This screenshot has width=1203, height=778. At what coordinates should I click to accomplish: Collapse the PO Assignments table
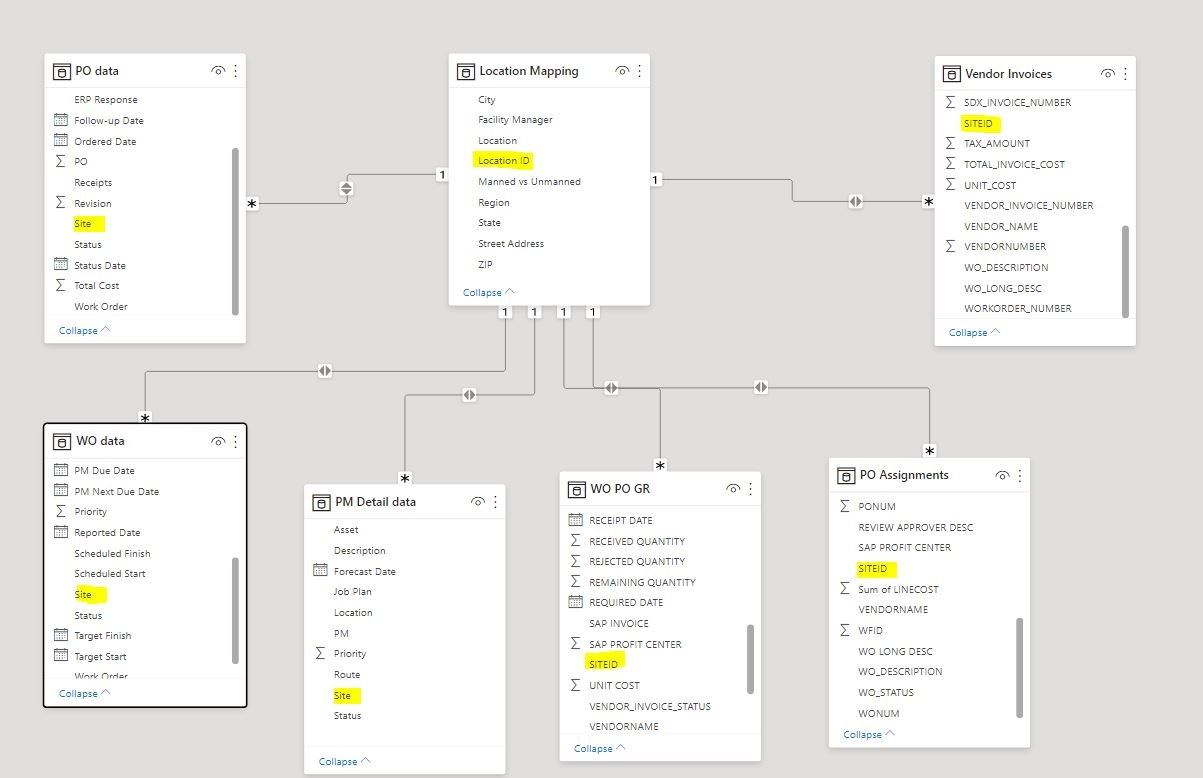click(869, 734)
